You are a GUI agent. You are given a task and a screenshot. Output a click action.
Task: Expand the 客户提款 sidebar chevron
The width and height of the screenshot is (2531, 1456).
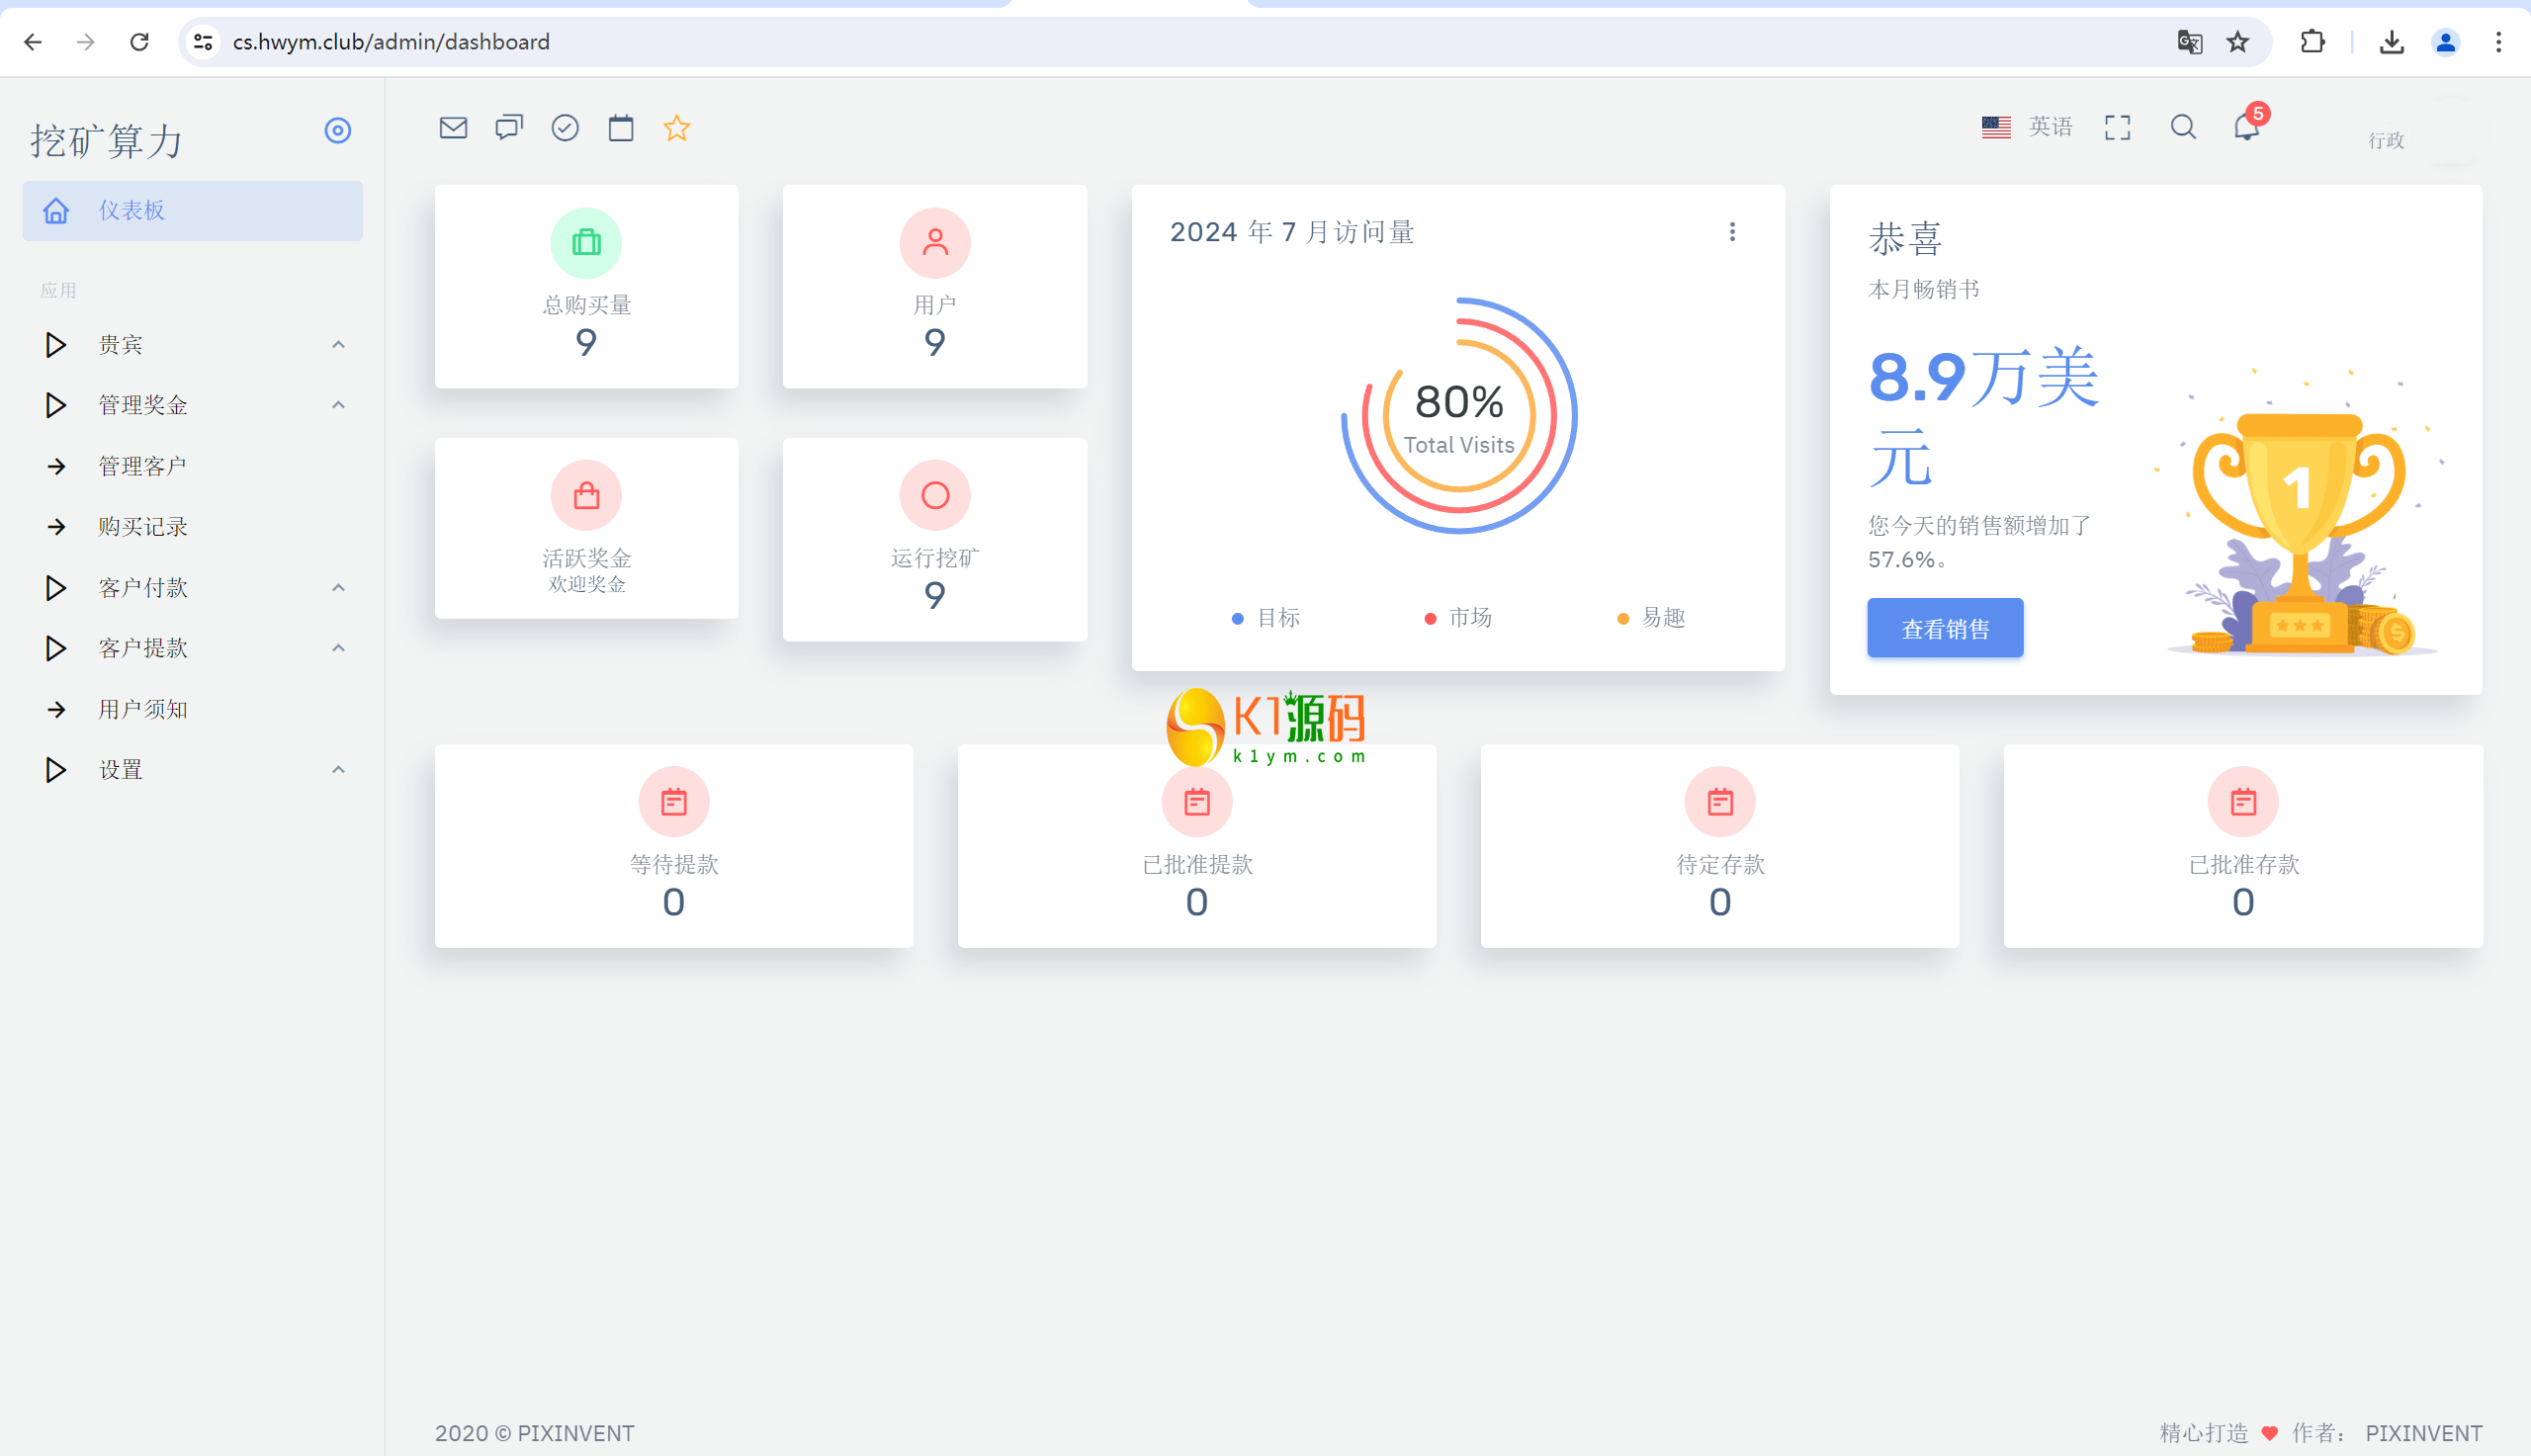pyautogui.click(x=338, y=648)
